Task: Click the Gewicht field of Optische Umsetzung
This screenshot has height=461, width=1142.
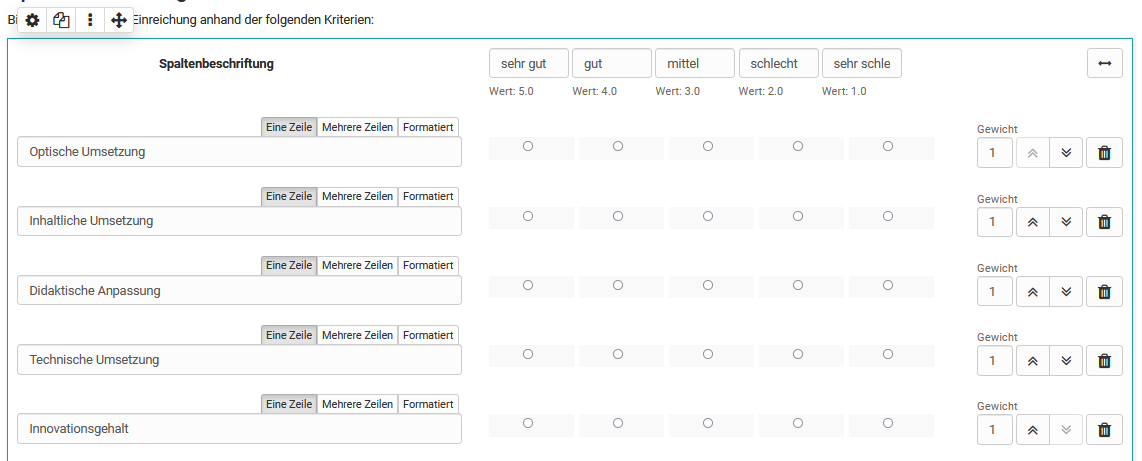Action: point(995,153)
